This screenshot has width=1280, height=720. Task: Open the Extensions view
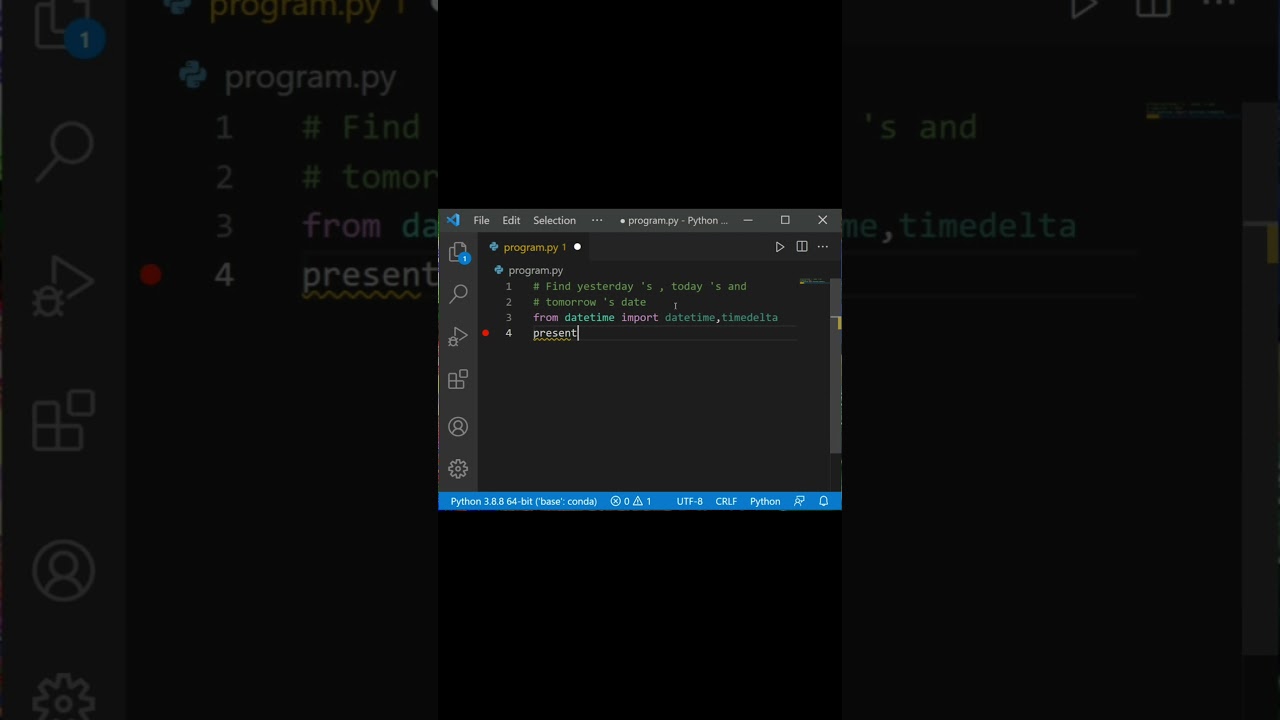(458, 379)
